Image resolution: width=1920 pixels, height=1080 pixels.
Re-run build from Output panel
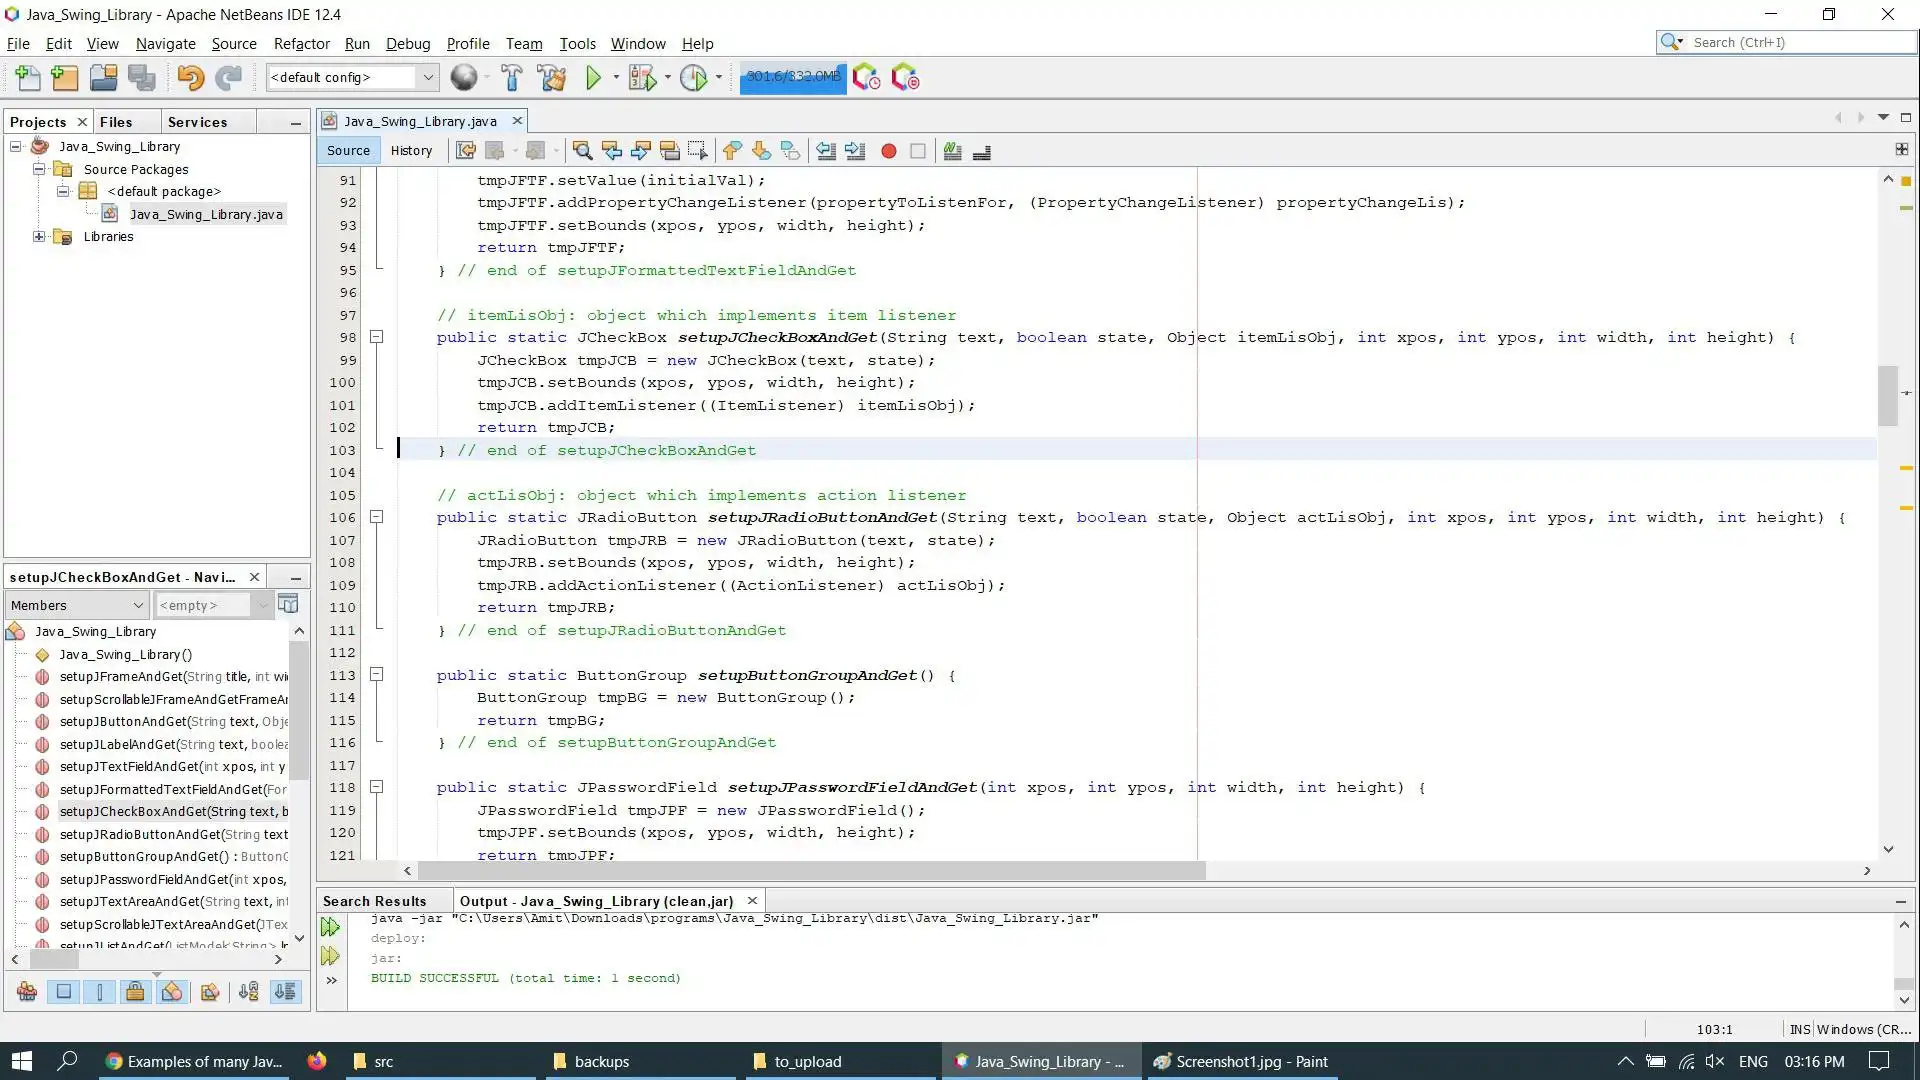point(330,927)
